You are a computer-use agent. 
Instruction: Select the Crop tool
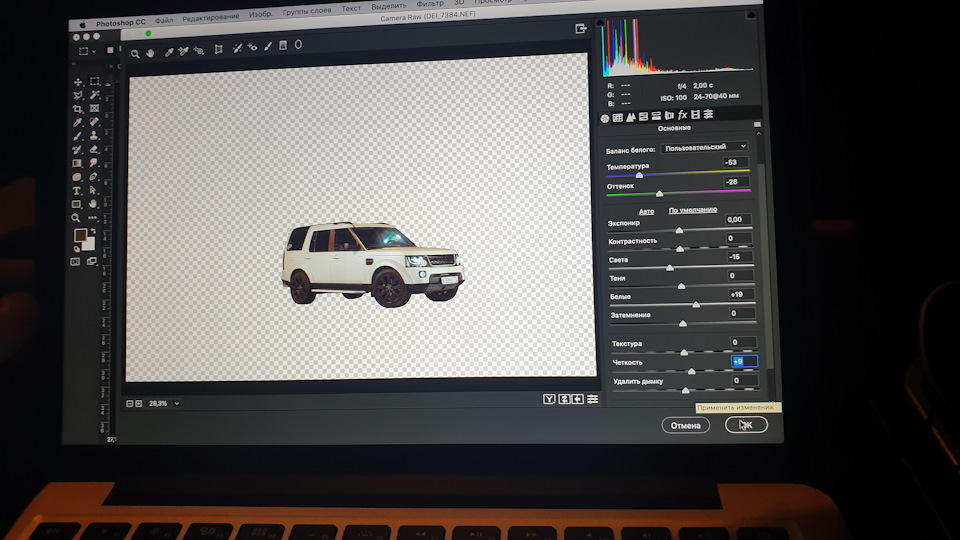(77, 109)
